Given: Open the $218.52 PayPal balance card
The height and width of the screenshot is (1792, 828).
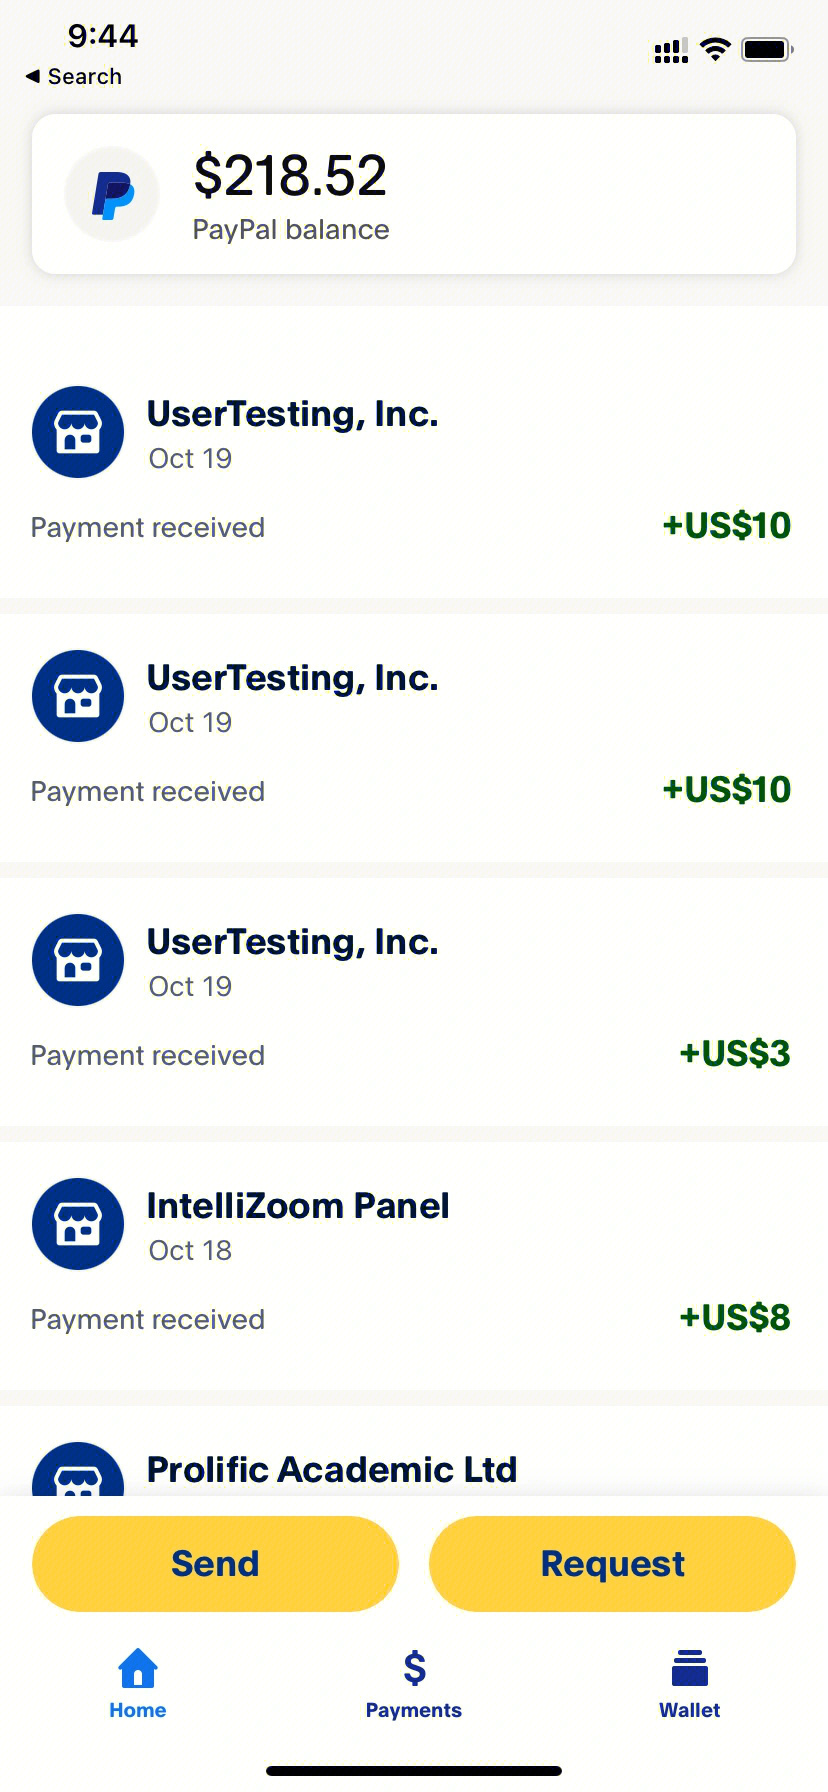Looking at the screenshot, I should tap(414, 194).
